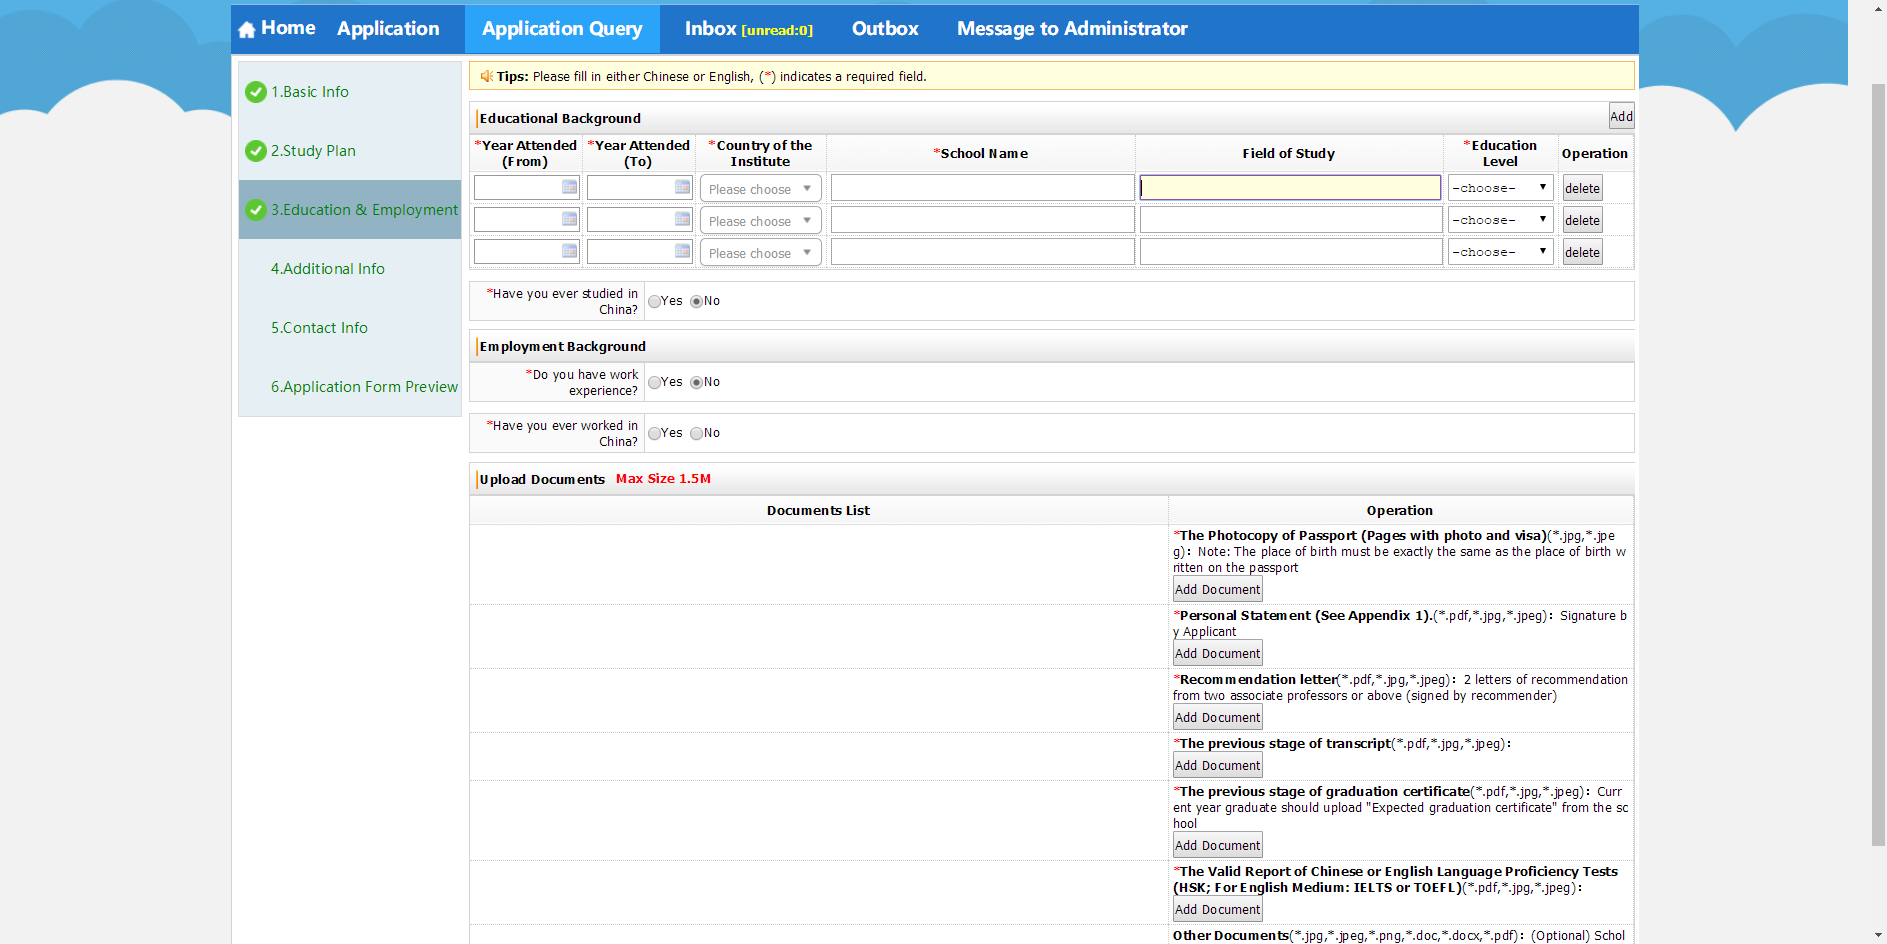The width and height of the screenshot is (1887, 944).
Task: Open third row Education Level dropdown
Action: (x=1500, y=252)
